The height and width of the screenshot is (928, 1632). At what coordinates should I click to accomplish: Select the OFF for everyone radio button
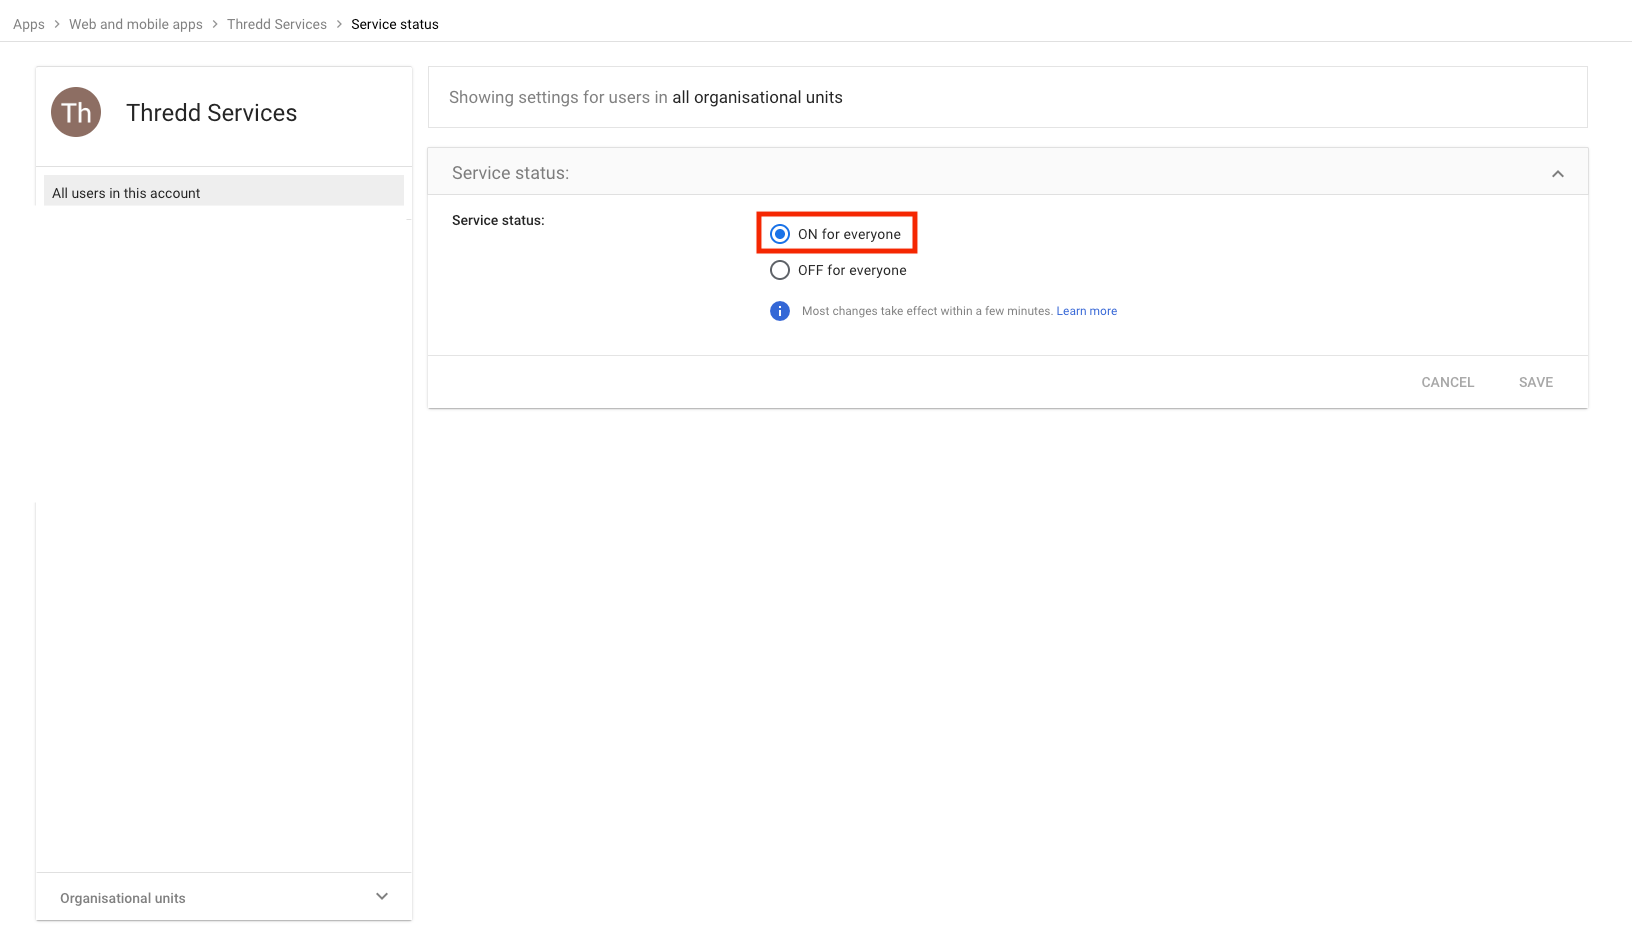(x=780, y=270)
